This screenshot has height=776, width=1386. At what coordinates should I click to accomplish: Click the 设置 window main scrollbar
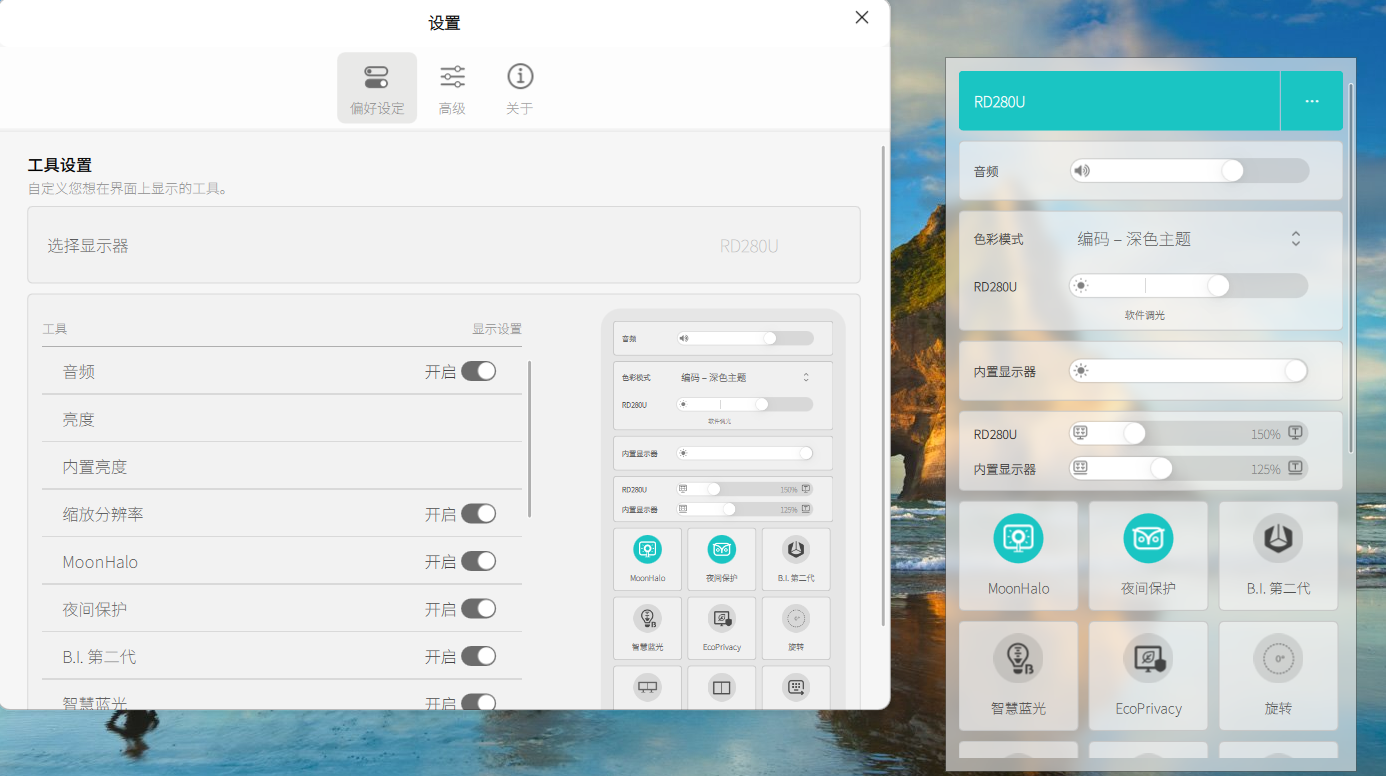pos(883,386)
